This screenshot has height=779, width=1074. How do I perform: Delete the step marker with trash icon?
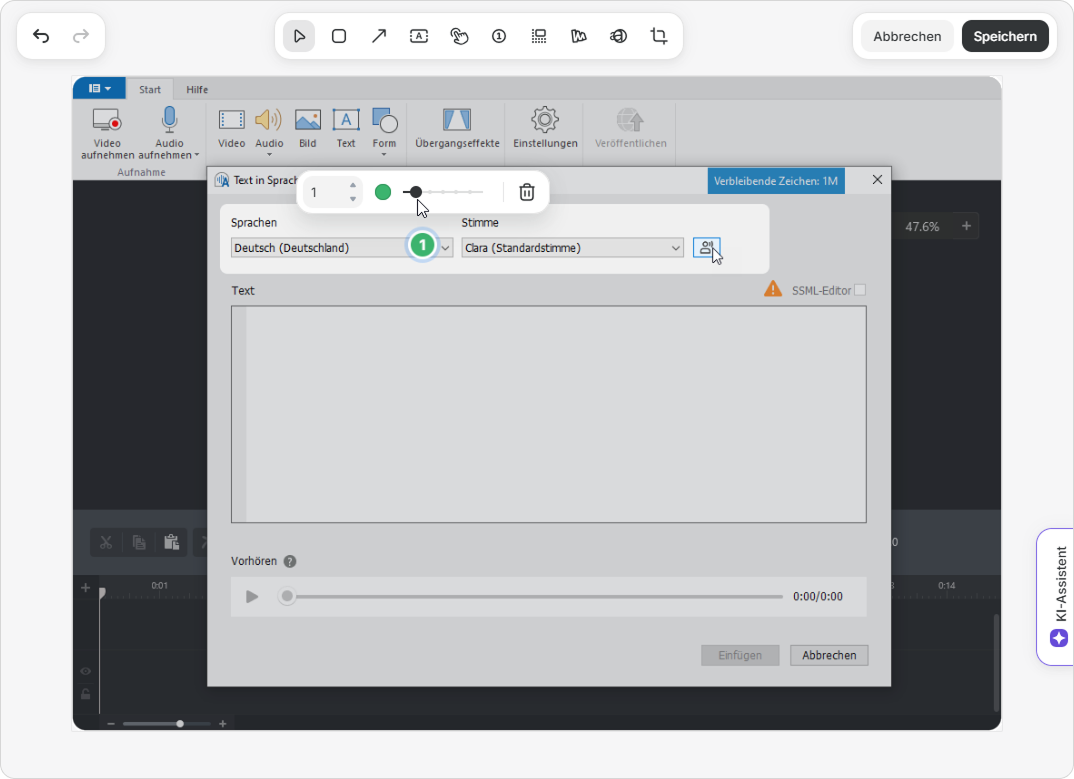[x=527, y=192]
